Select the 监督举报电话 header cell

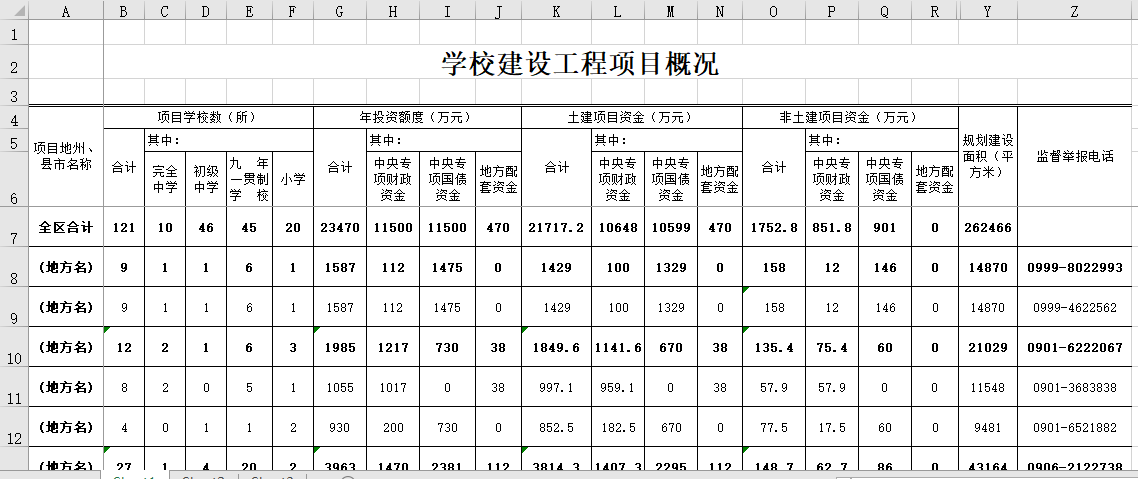[1077, 156]
